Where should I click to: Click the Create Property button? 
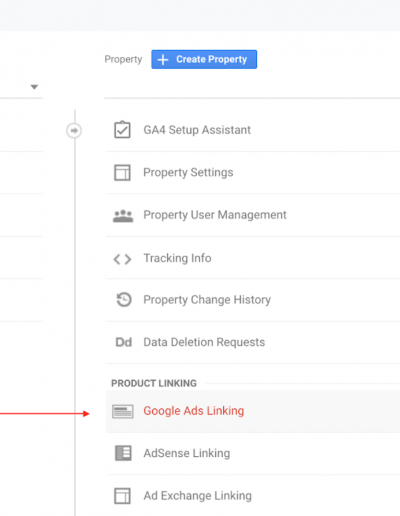point(204,59)
